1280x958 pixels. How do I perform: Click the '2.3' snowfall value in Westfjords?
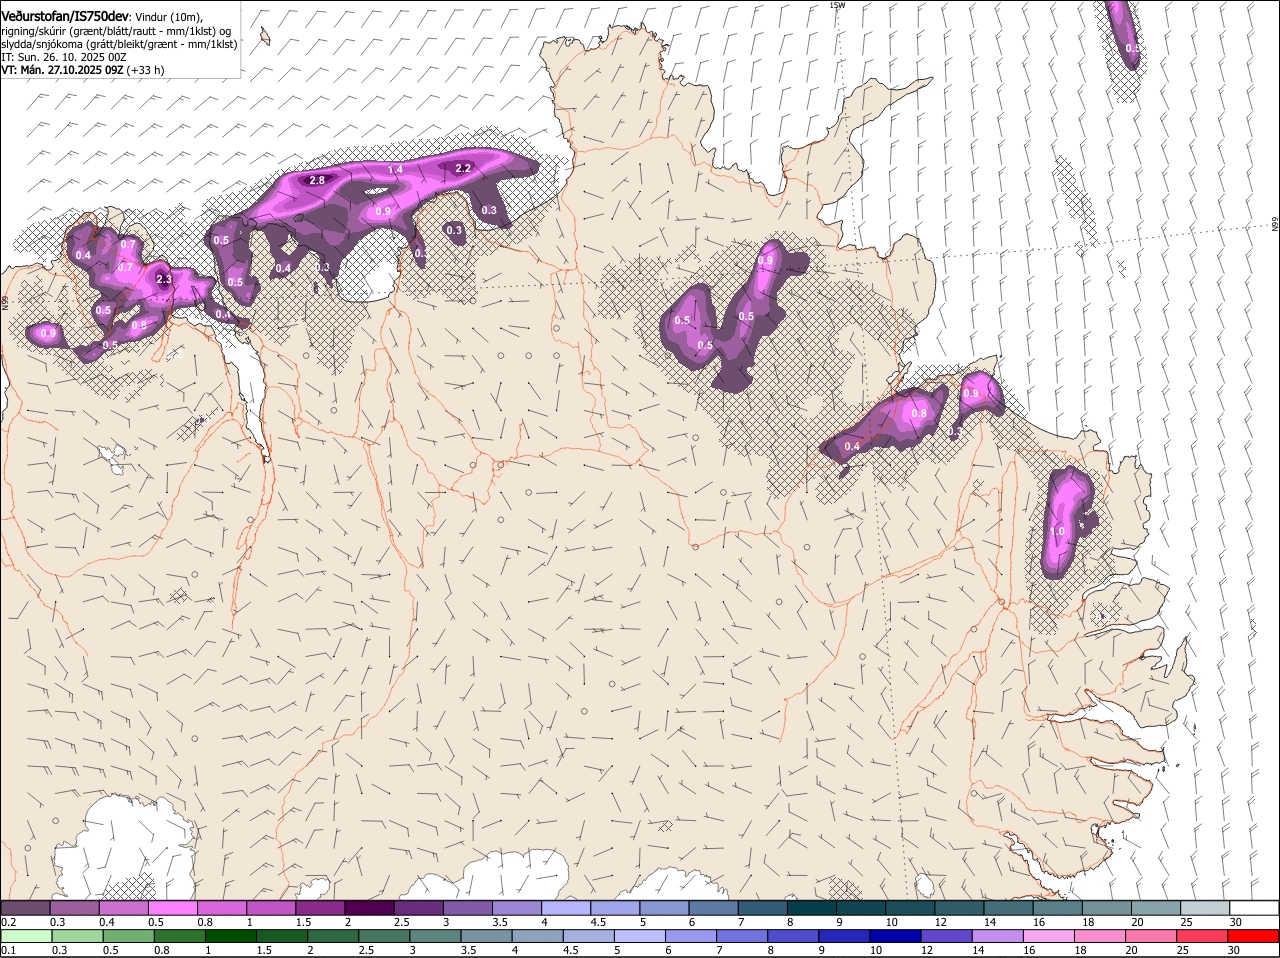[164, 279]
